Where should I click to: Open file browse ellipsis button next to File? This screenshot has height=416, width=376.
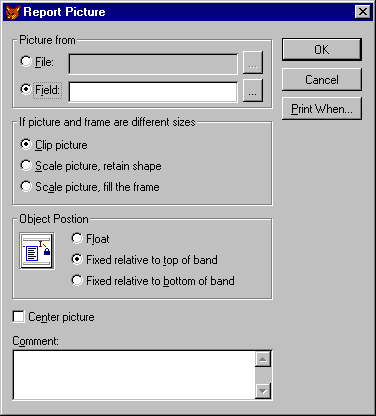pos(253,63)
